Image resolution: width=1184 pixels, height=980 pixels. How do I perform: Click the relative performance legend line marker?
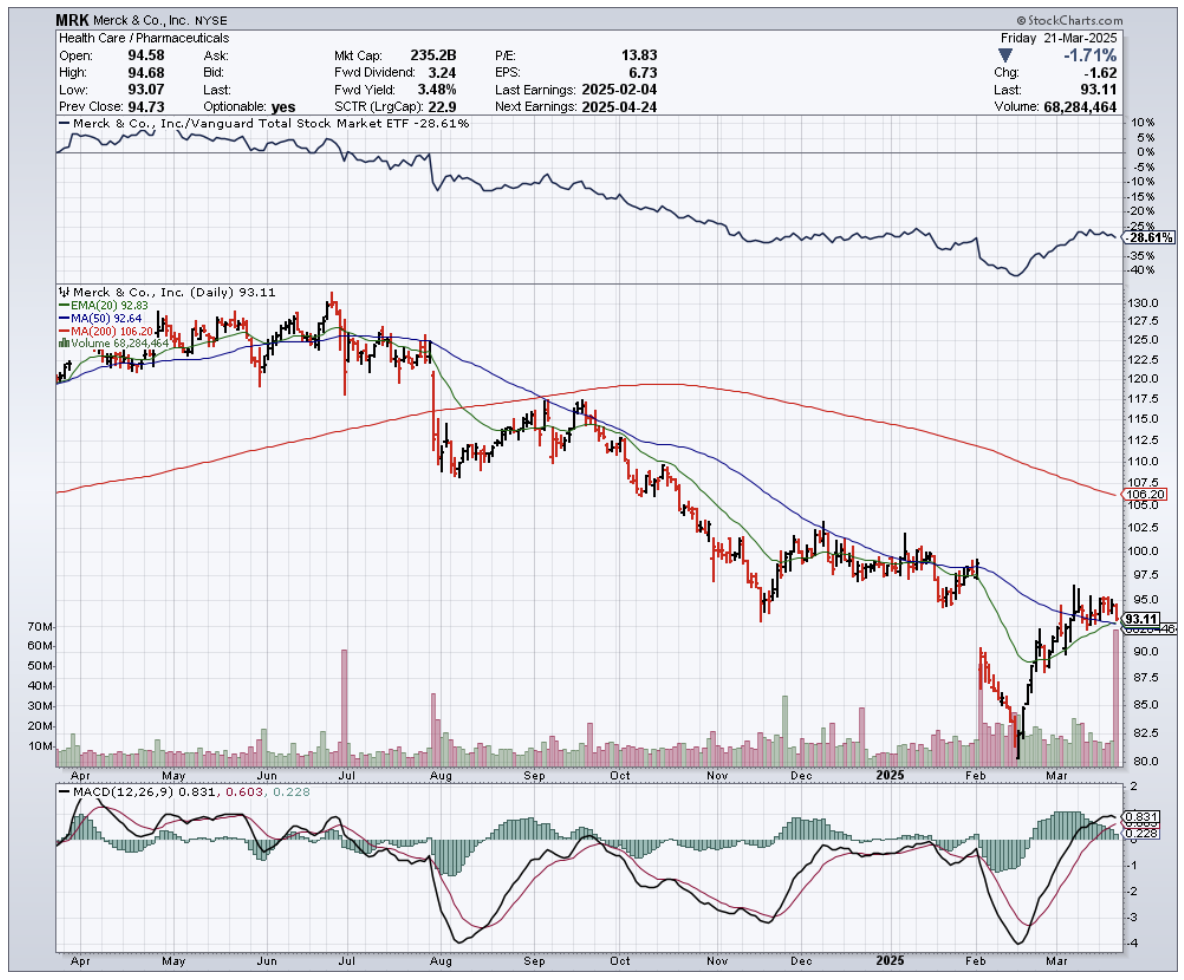(65, 123)
